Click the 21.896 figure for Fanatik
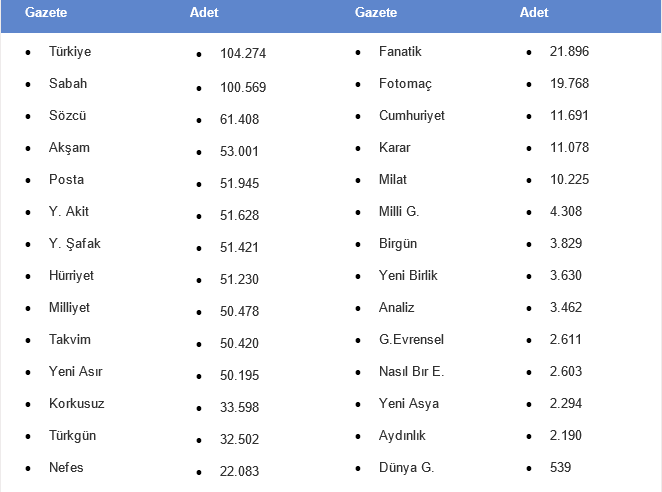This screenshot has height=492, width=662. tap(569, 51)
